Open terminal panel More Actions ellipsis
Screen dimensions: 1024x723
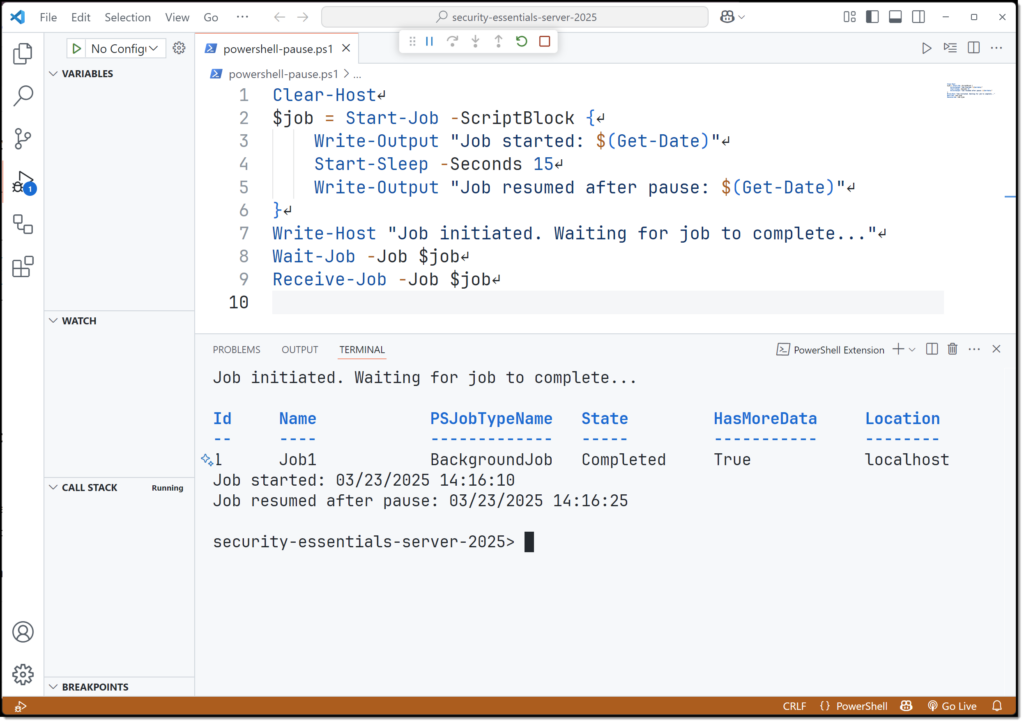[x=974, y=349]
